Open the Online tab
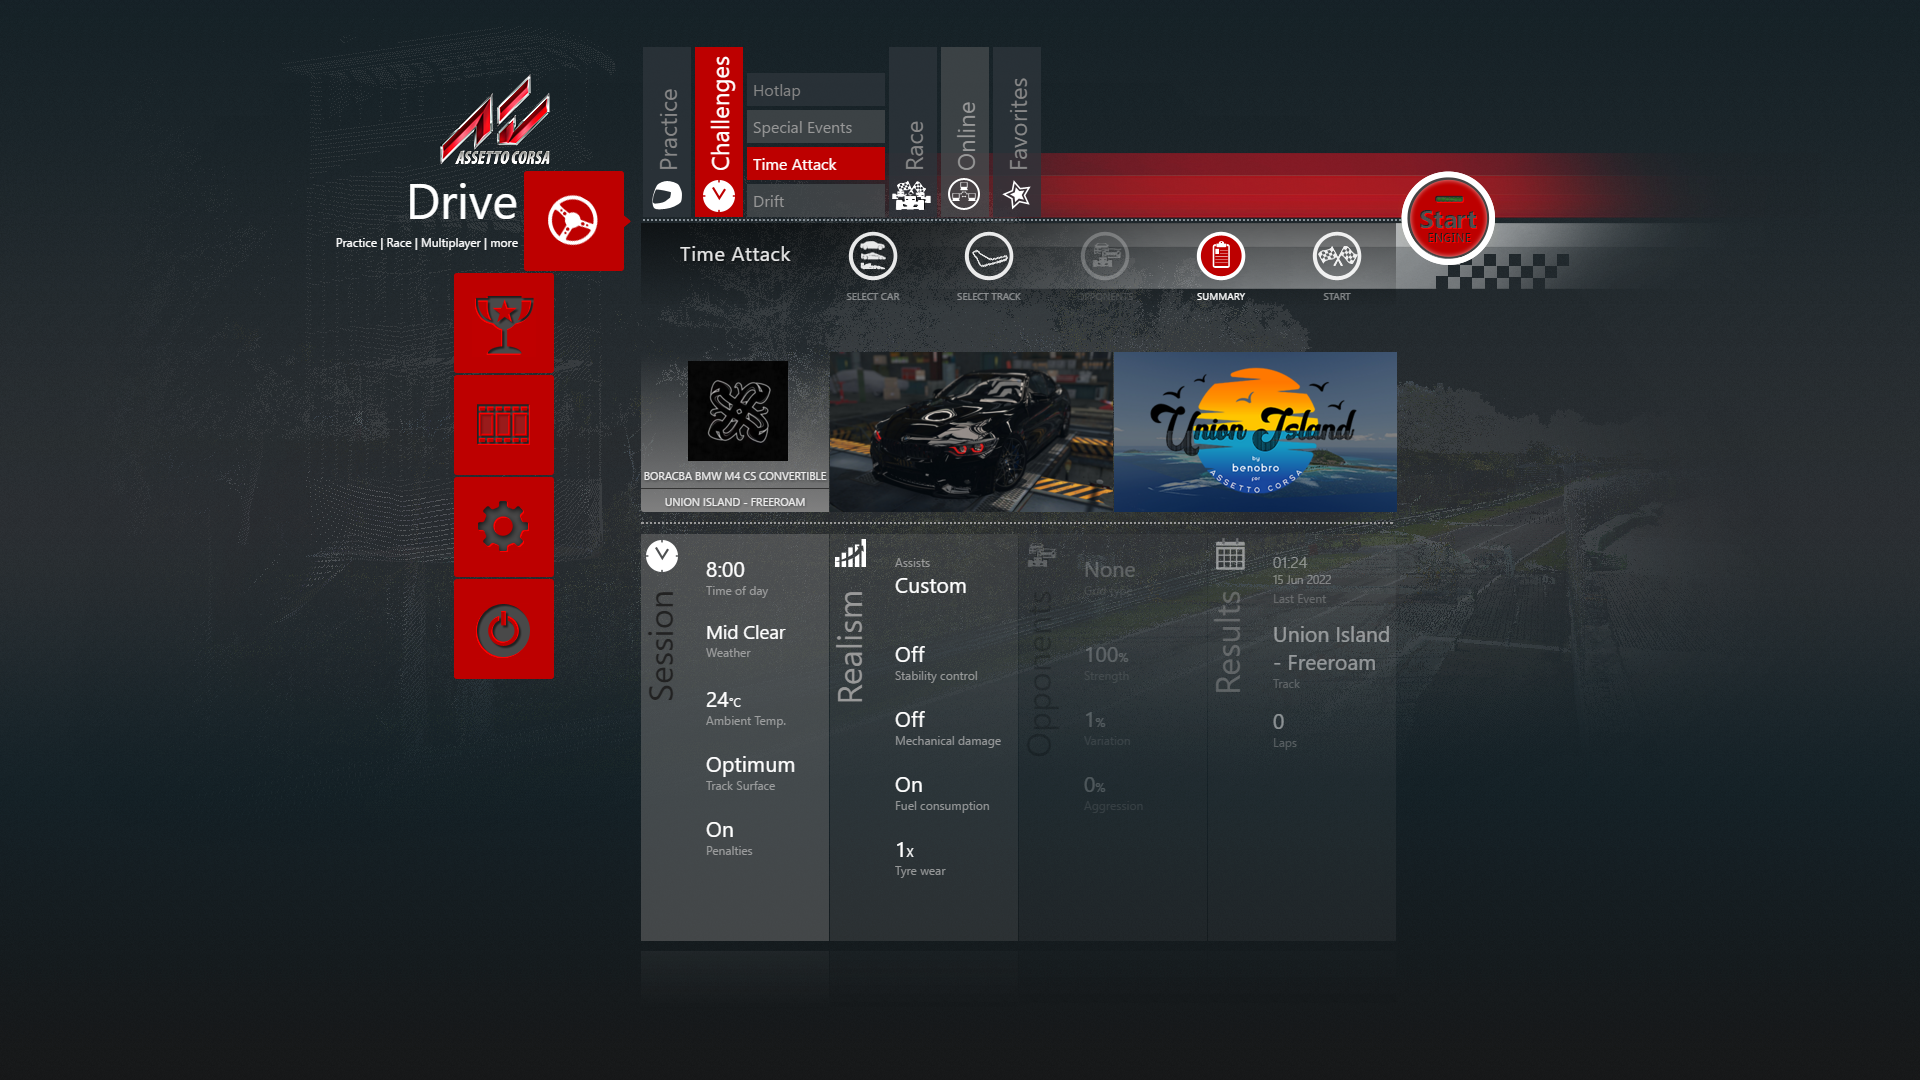The height and width of the screenshot is (1080, 1920). (x=964, y=132)
